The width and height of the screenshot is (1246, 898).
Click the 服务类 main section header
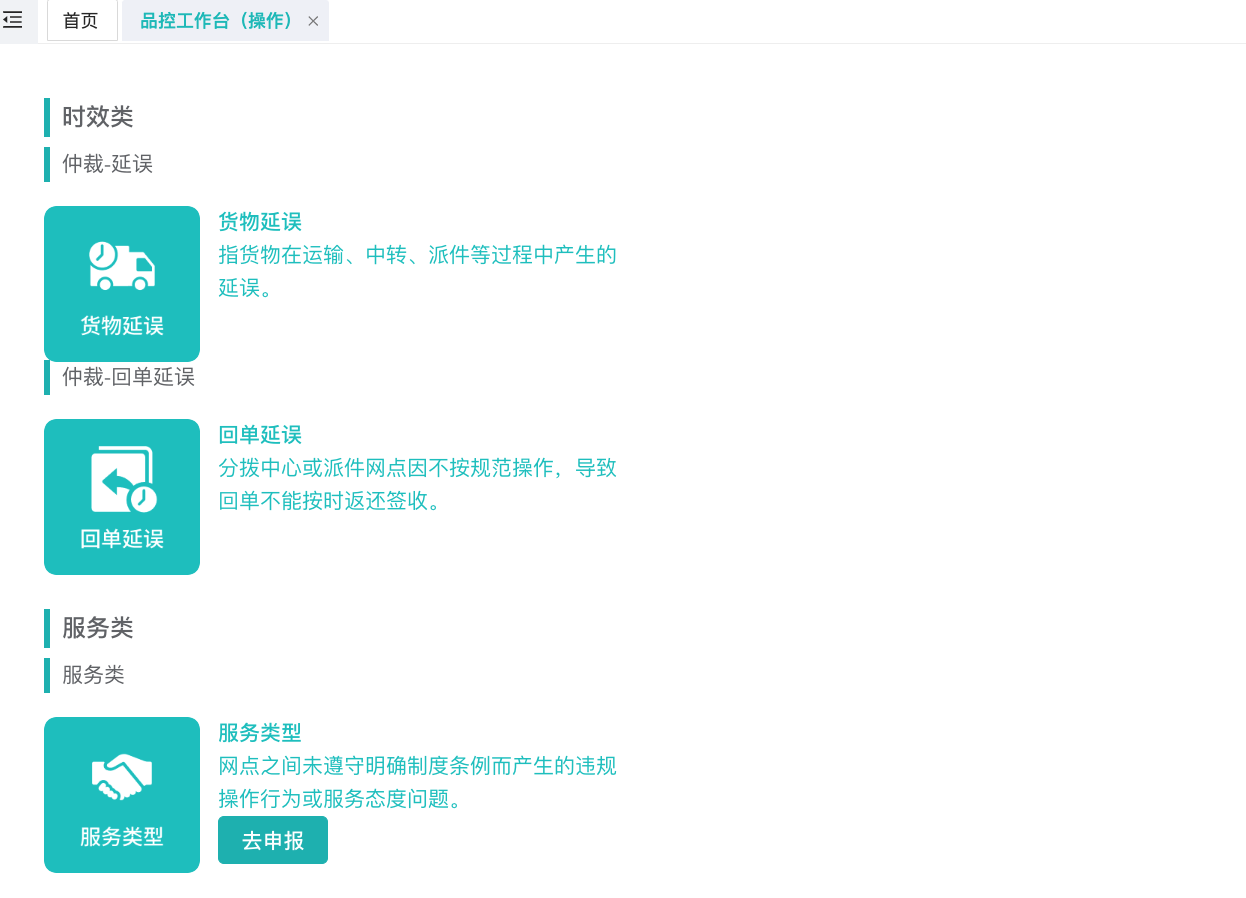(98, 628)
